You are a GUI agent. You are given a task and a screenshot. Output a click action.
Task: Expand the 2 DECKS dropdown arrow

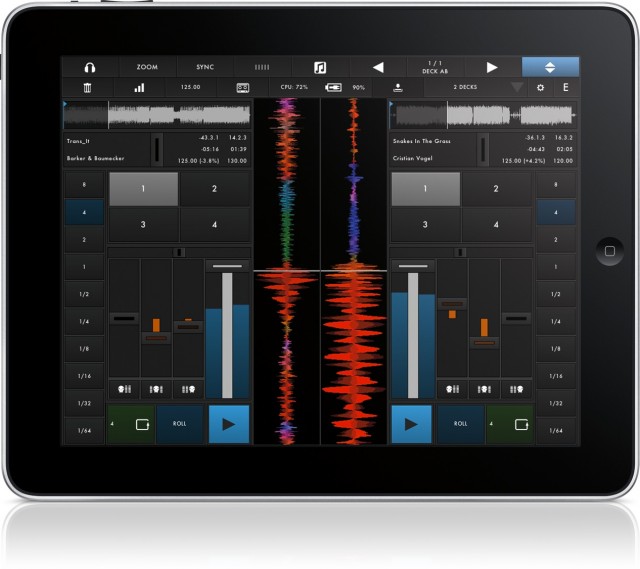click(x=516, y=88)
